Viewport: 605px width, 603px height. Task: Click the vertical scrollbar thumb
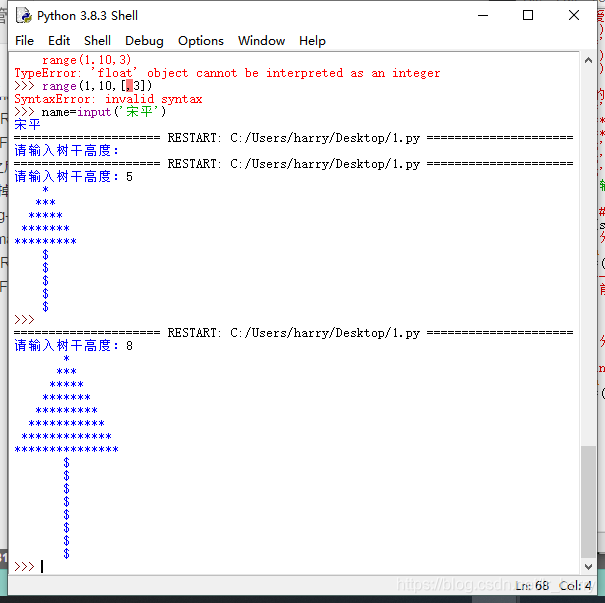(588, 502)
